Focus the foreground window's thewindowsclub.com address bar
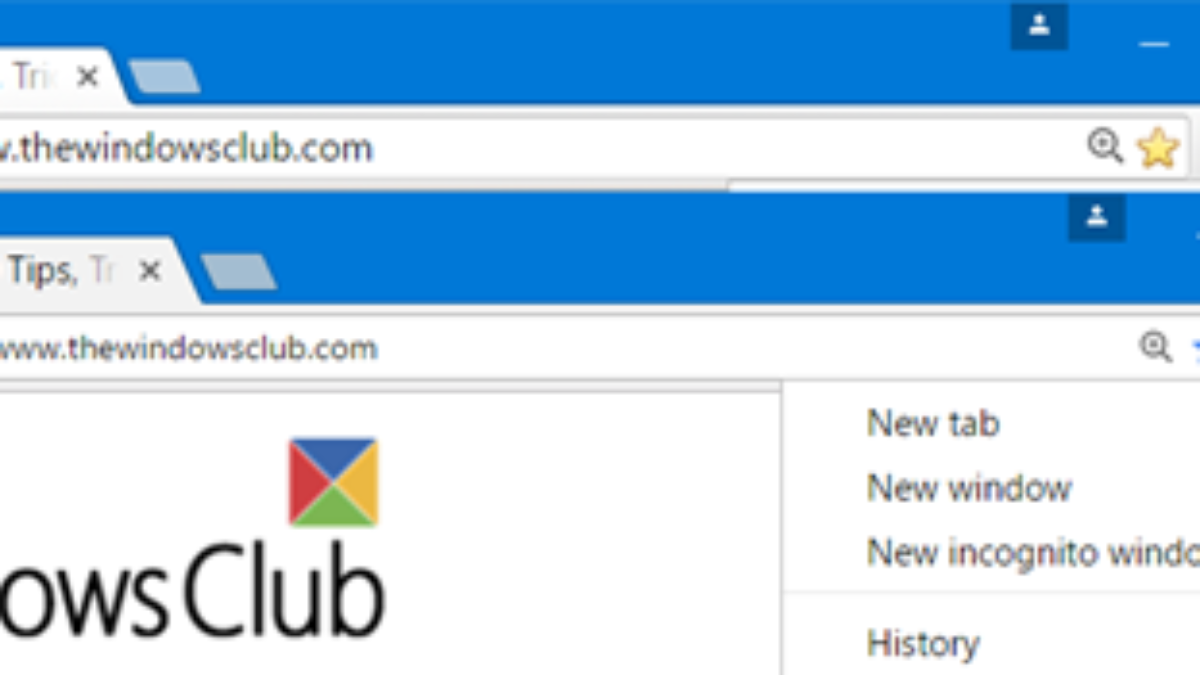The image size is (1200, 675). pyautogui.click(x=560, y=348)
